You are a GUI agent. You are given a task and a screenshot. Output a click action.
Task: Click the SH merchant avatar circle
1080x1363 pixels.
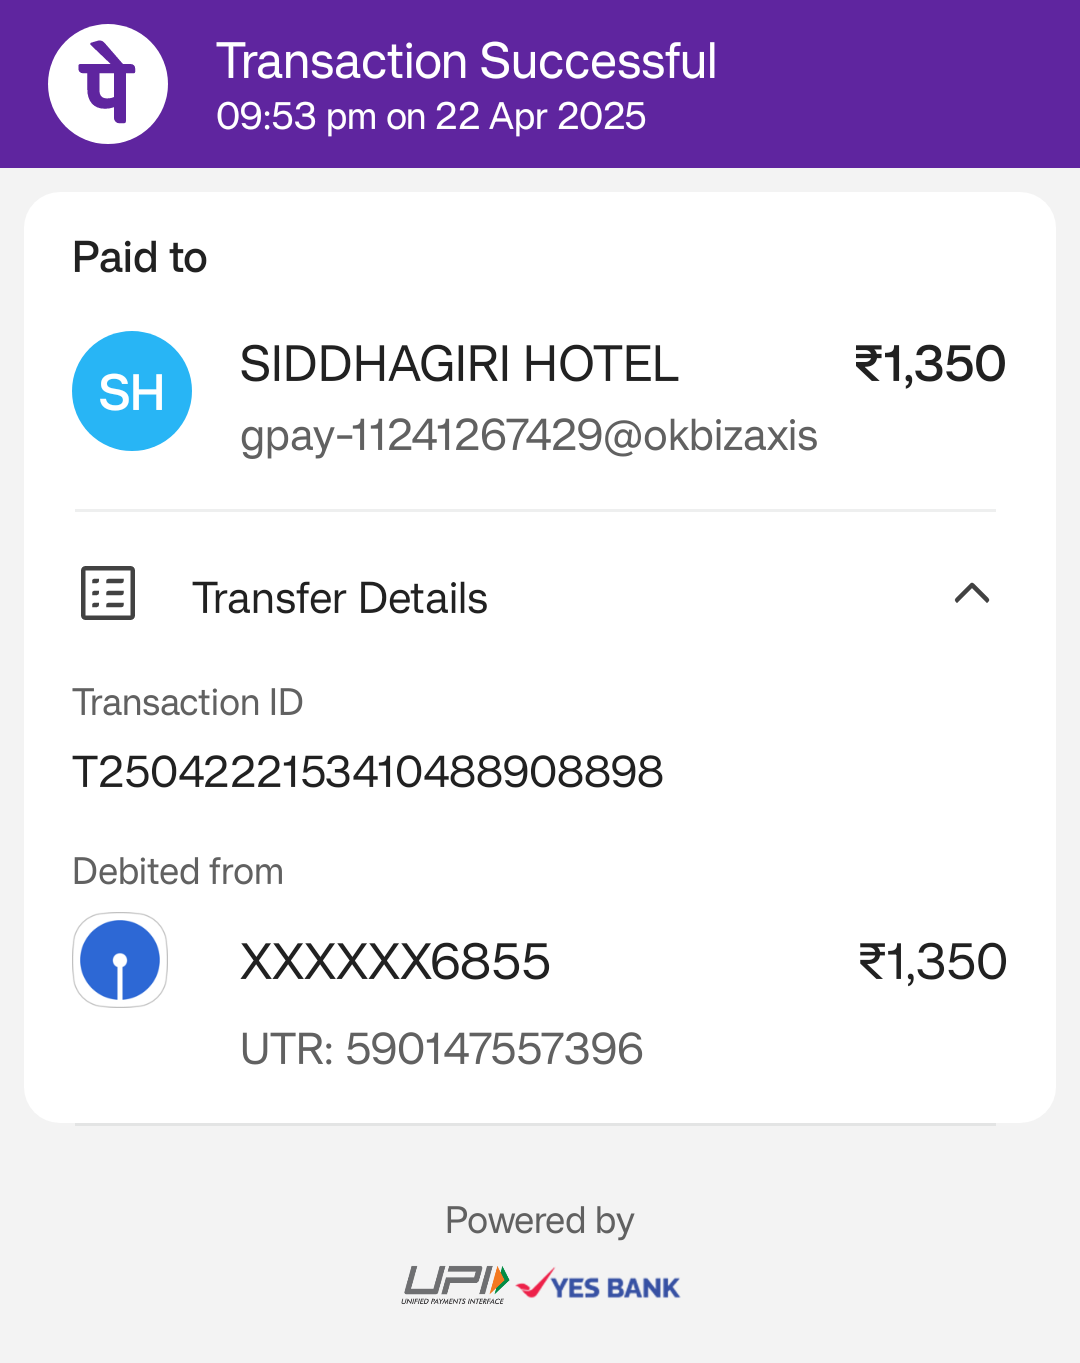click(132, 391)
